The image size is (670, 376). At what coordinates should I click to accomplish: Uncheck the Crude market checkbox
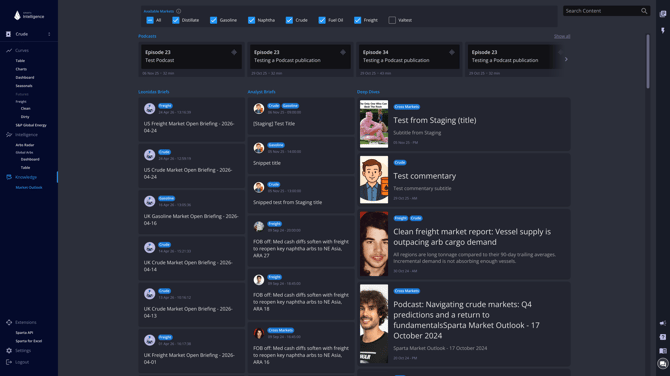[x=289, y=20]
